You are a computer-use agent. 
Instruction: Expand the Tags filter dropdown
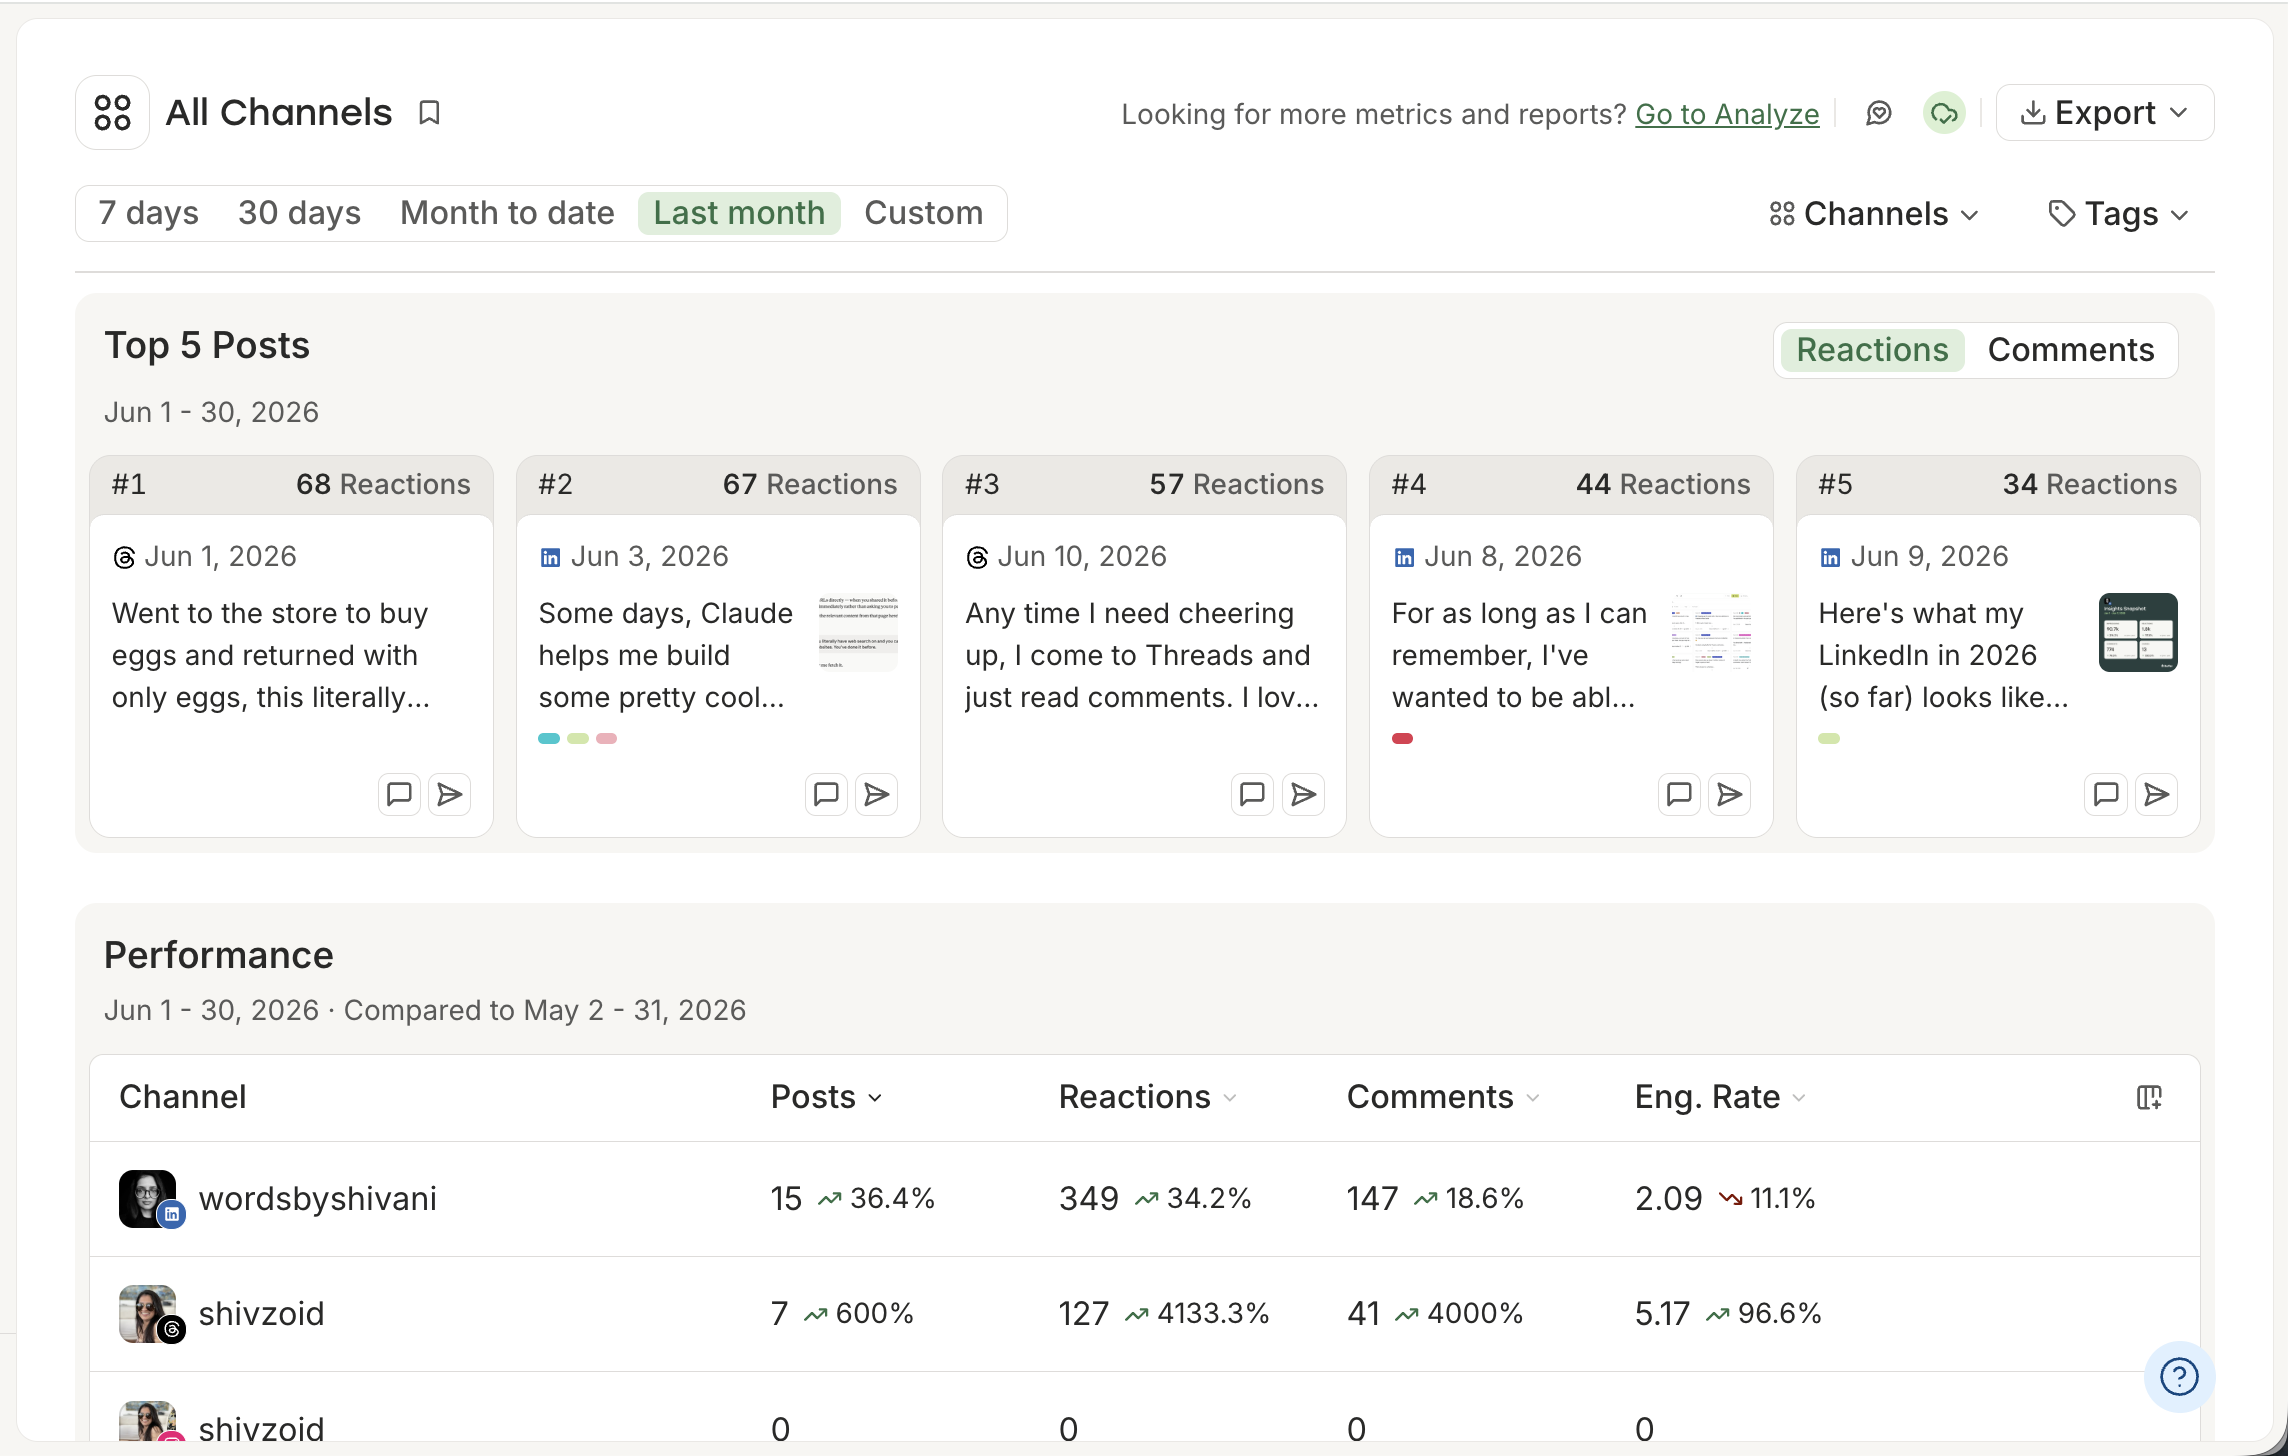pos(2118,214)
